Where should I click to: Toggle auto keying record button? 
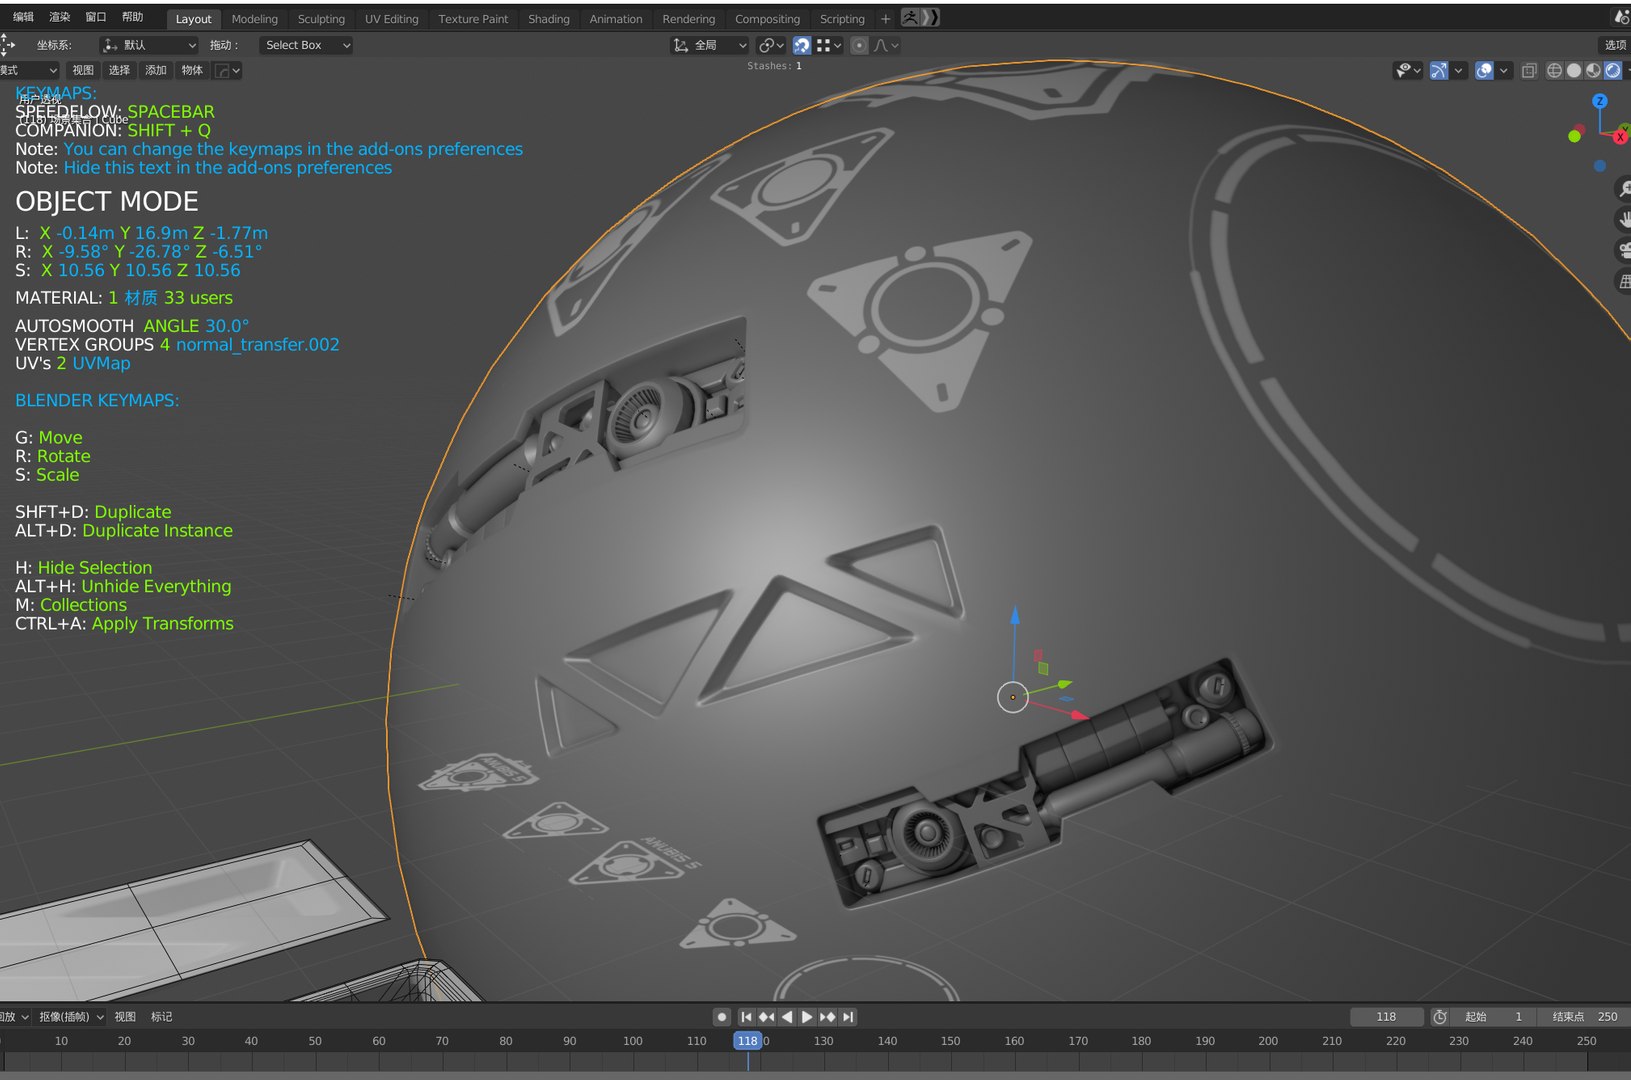click(721, 1016)
